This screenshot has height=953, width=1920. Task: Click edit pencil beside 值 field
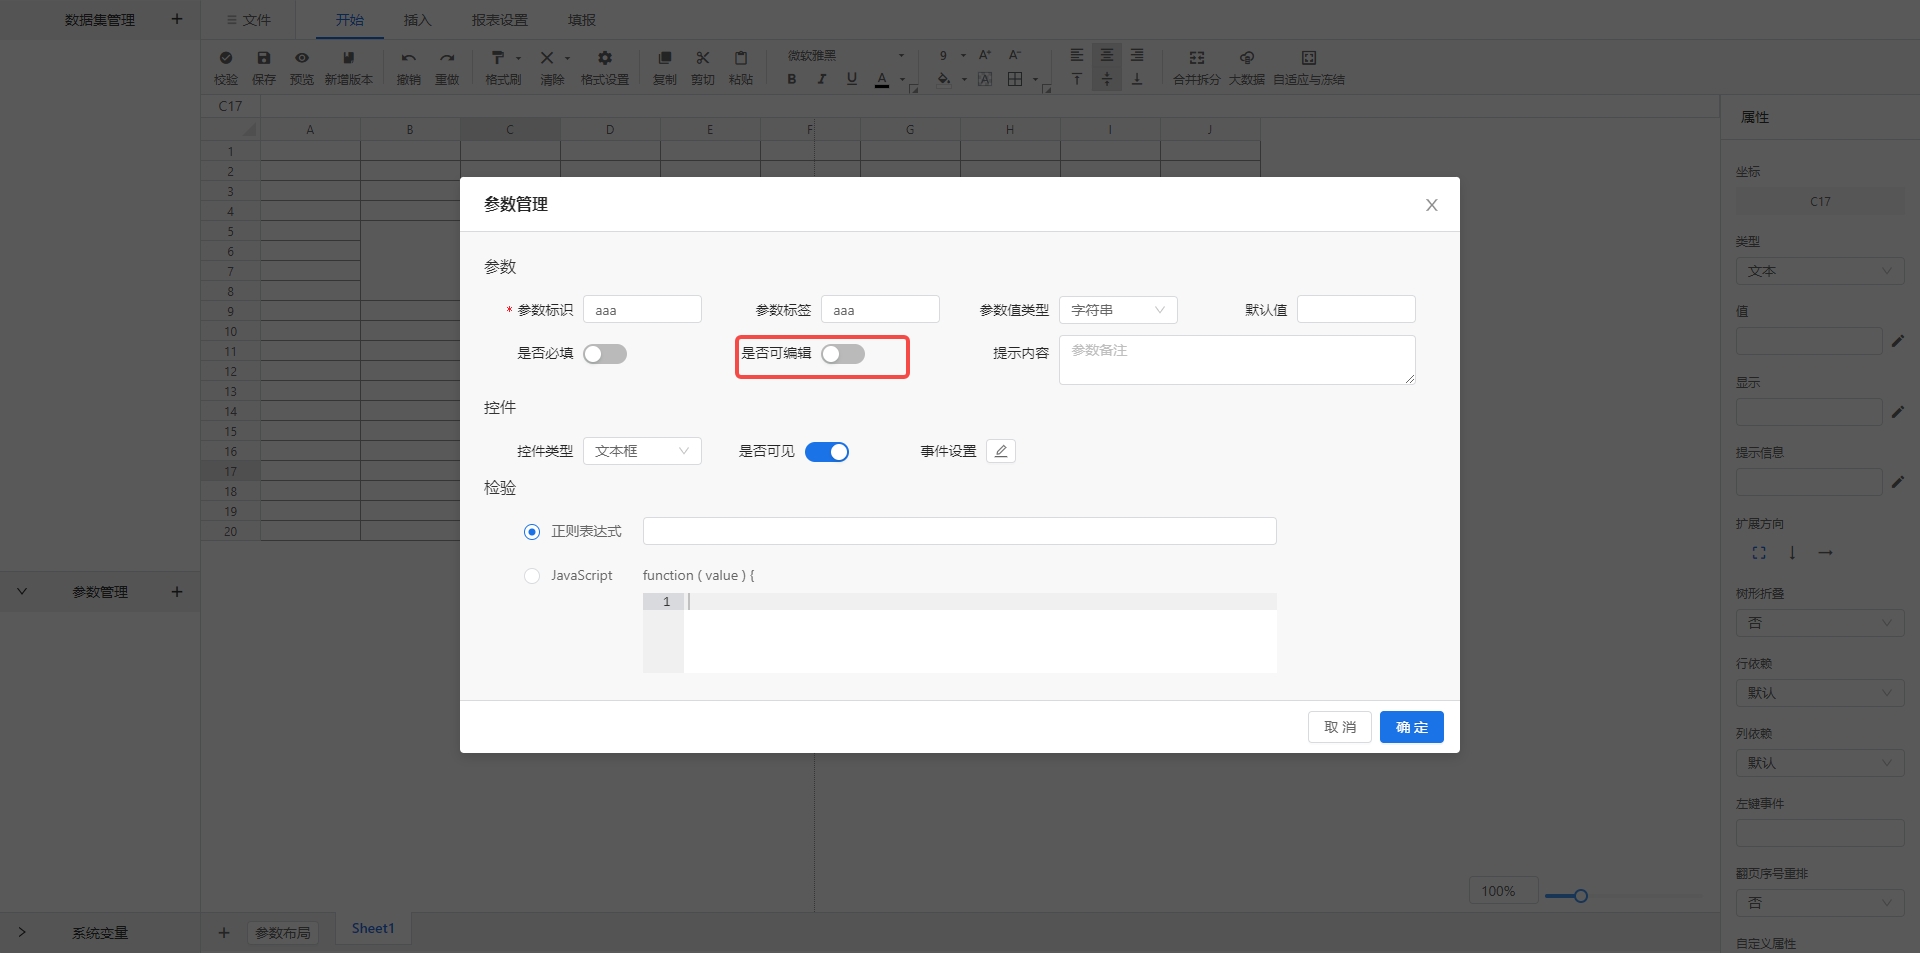click(x=1898, y=341)
